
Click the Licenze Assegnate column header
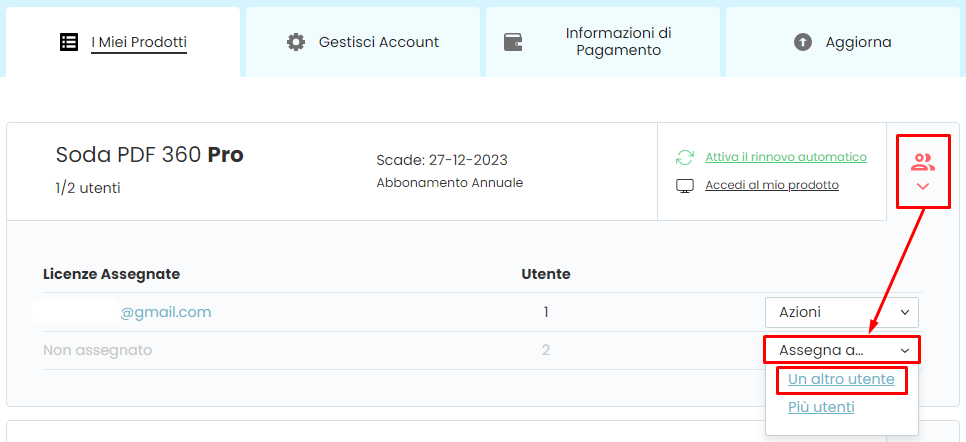(112, 274)
